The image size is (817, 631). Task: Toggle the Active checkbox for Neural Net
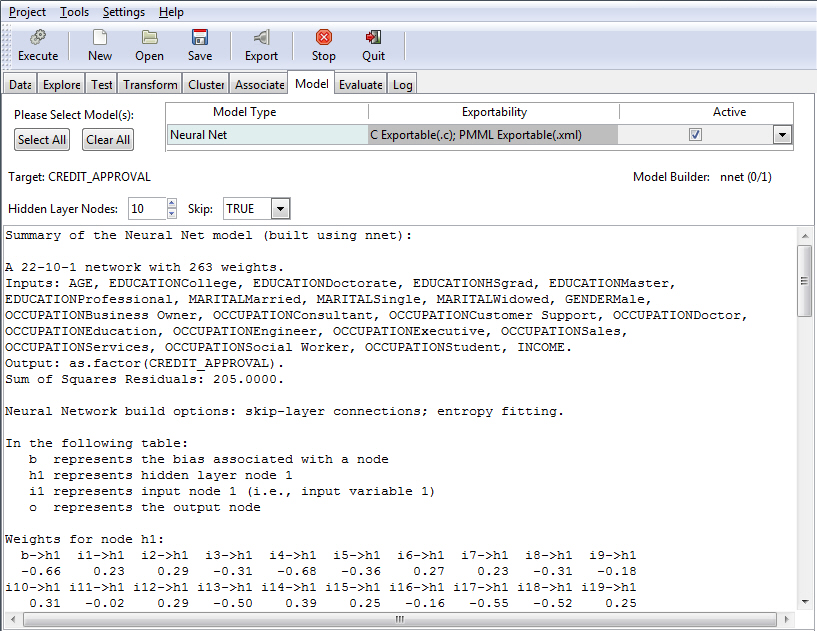695,135
